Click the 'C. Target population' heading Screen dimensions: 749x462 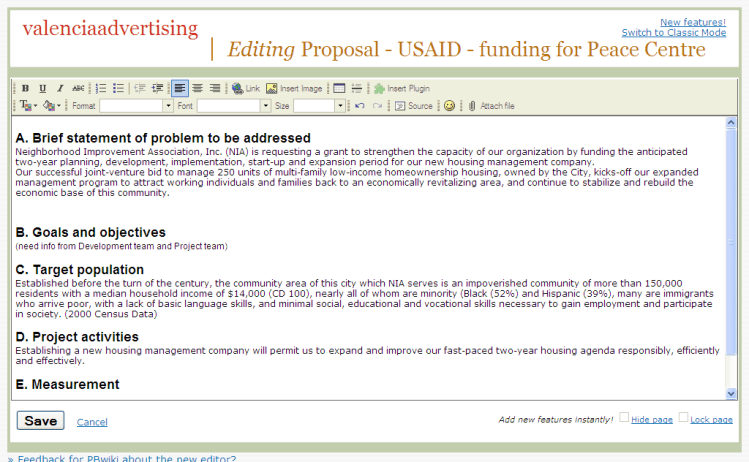click(79, 269)
